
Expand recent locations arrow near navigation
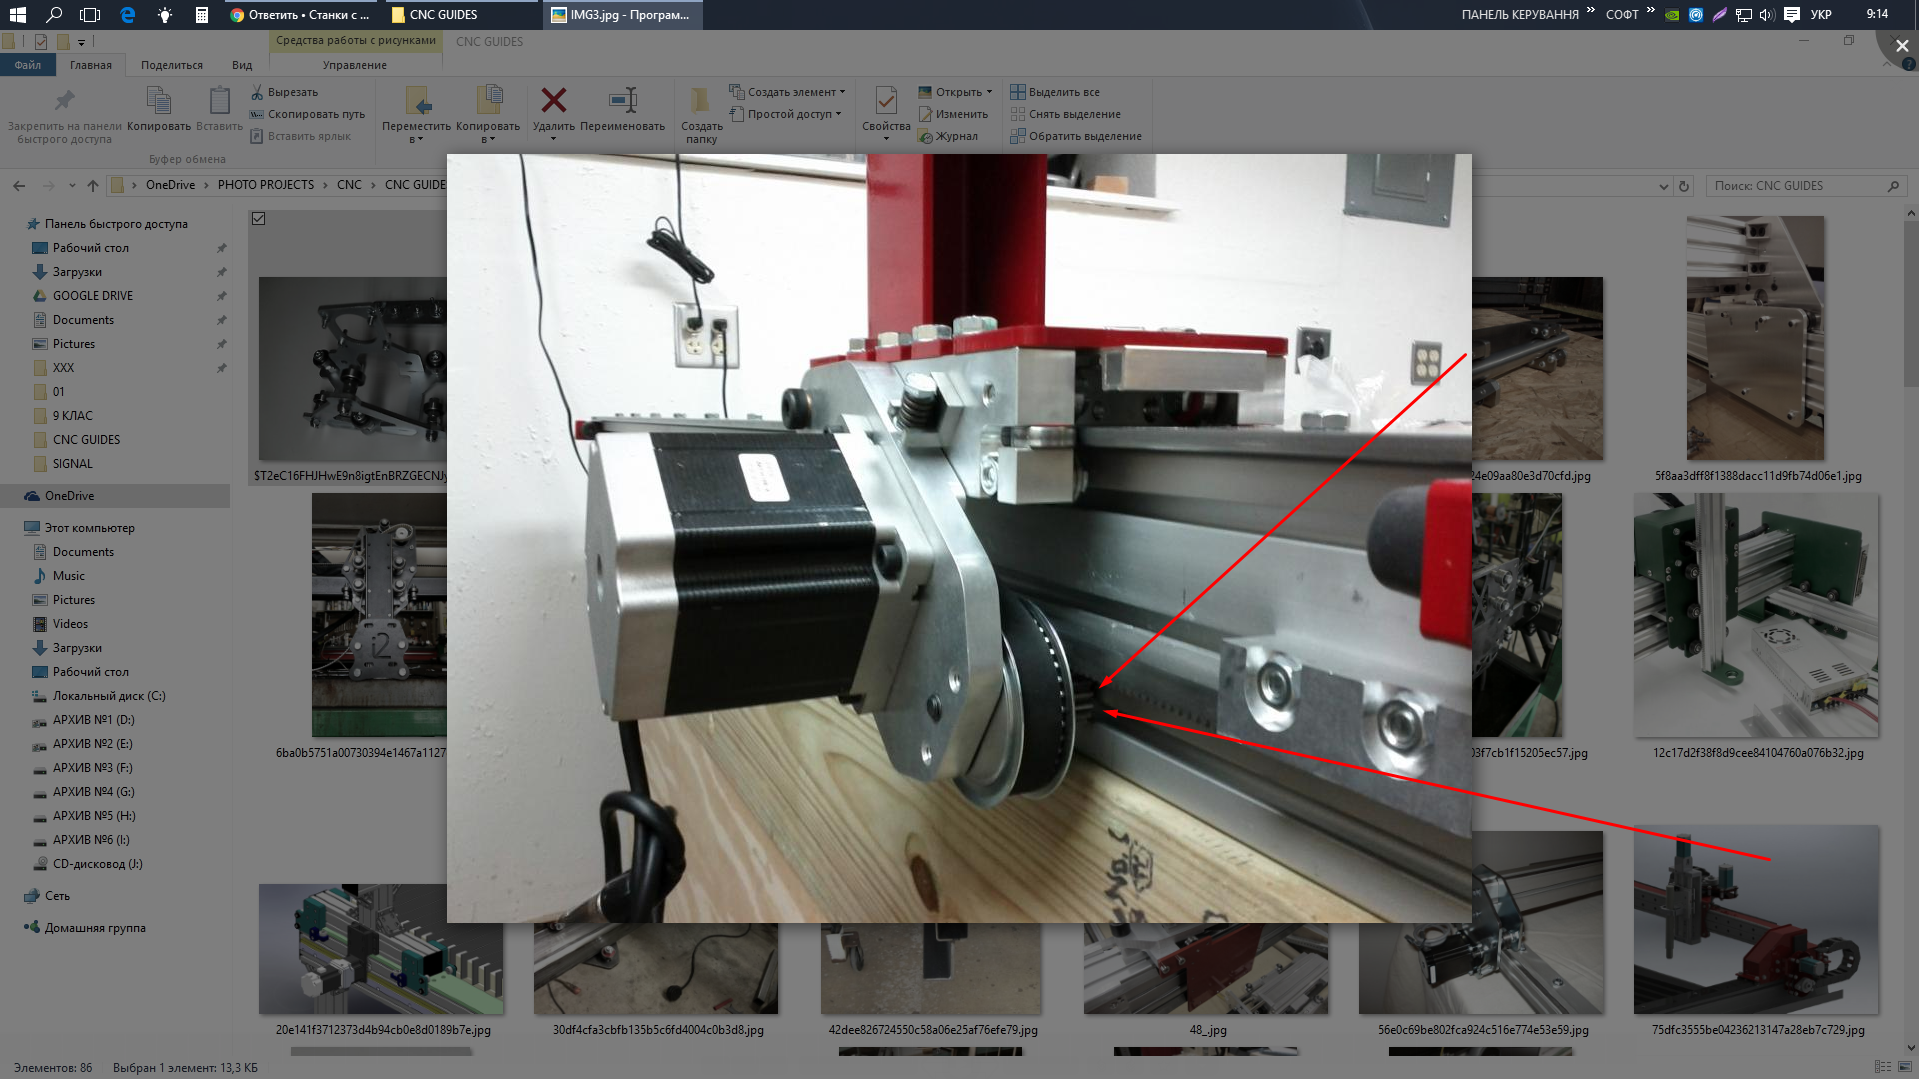pyautogui.click(x=72, y=185)
